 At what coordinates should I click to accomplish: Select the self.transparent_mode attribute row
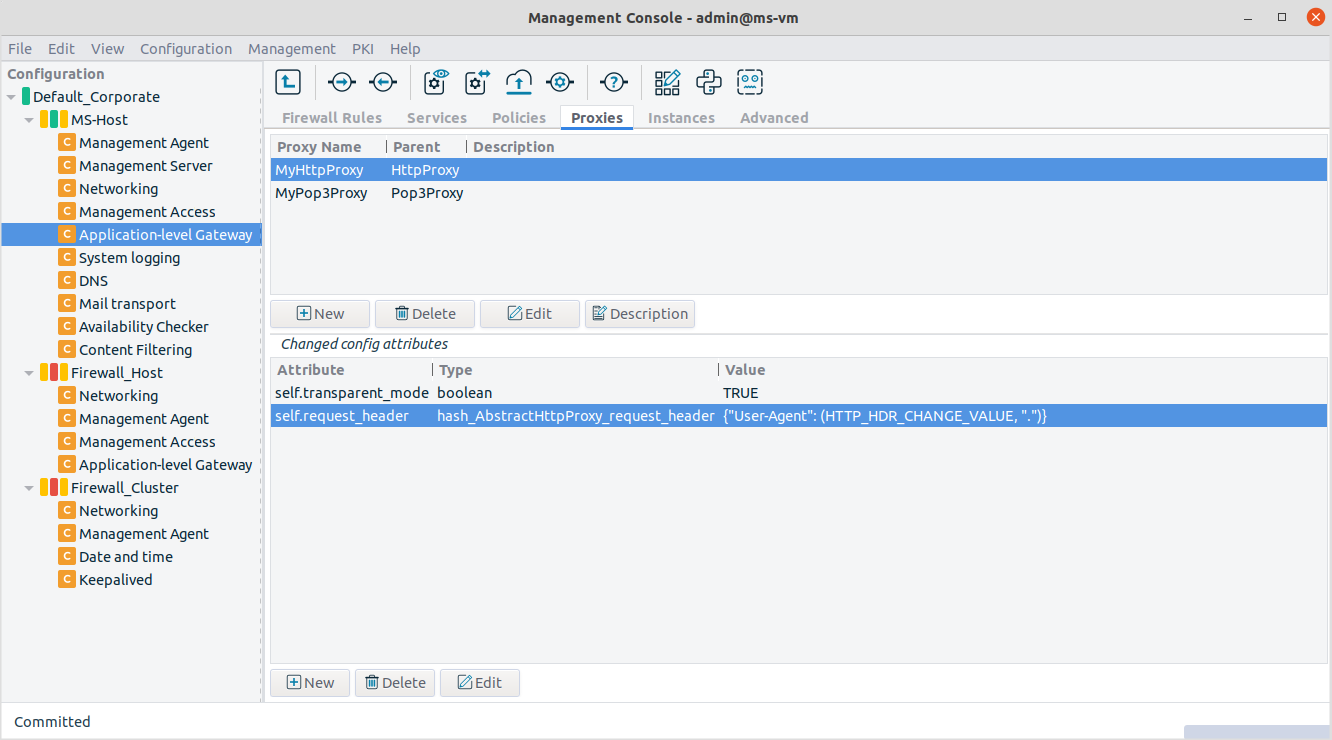799,393
